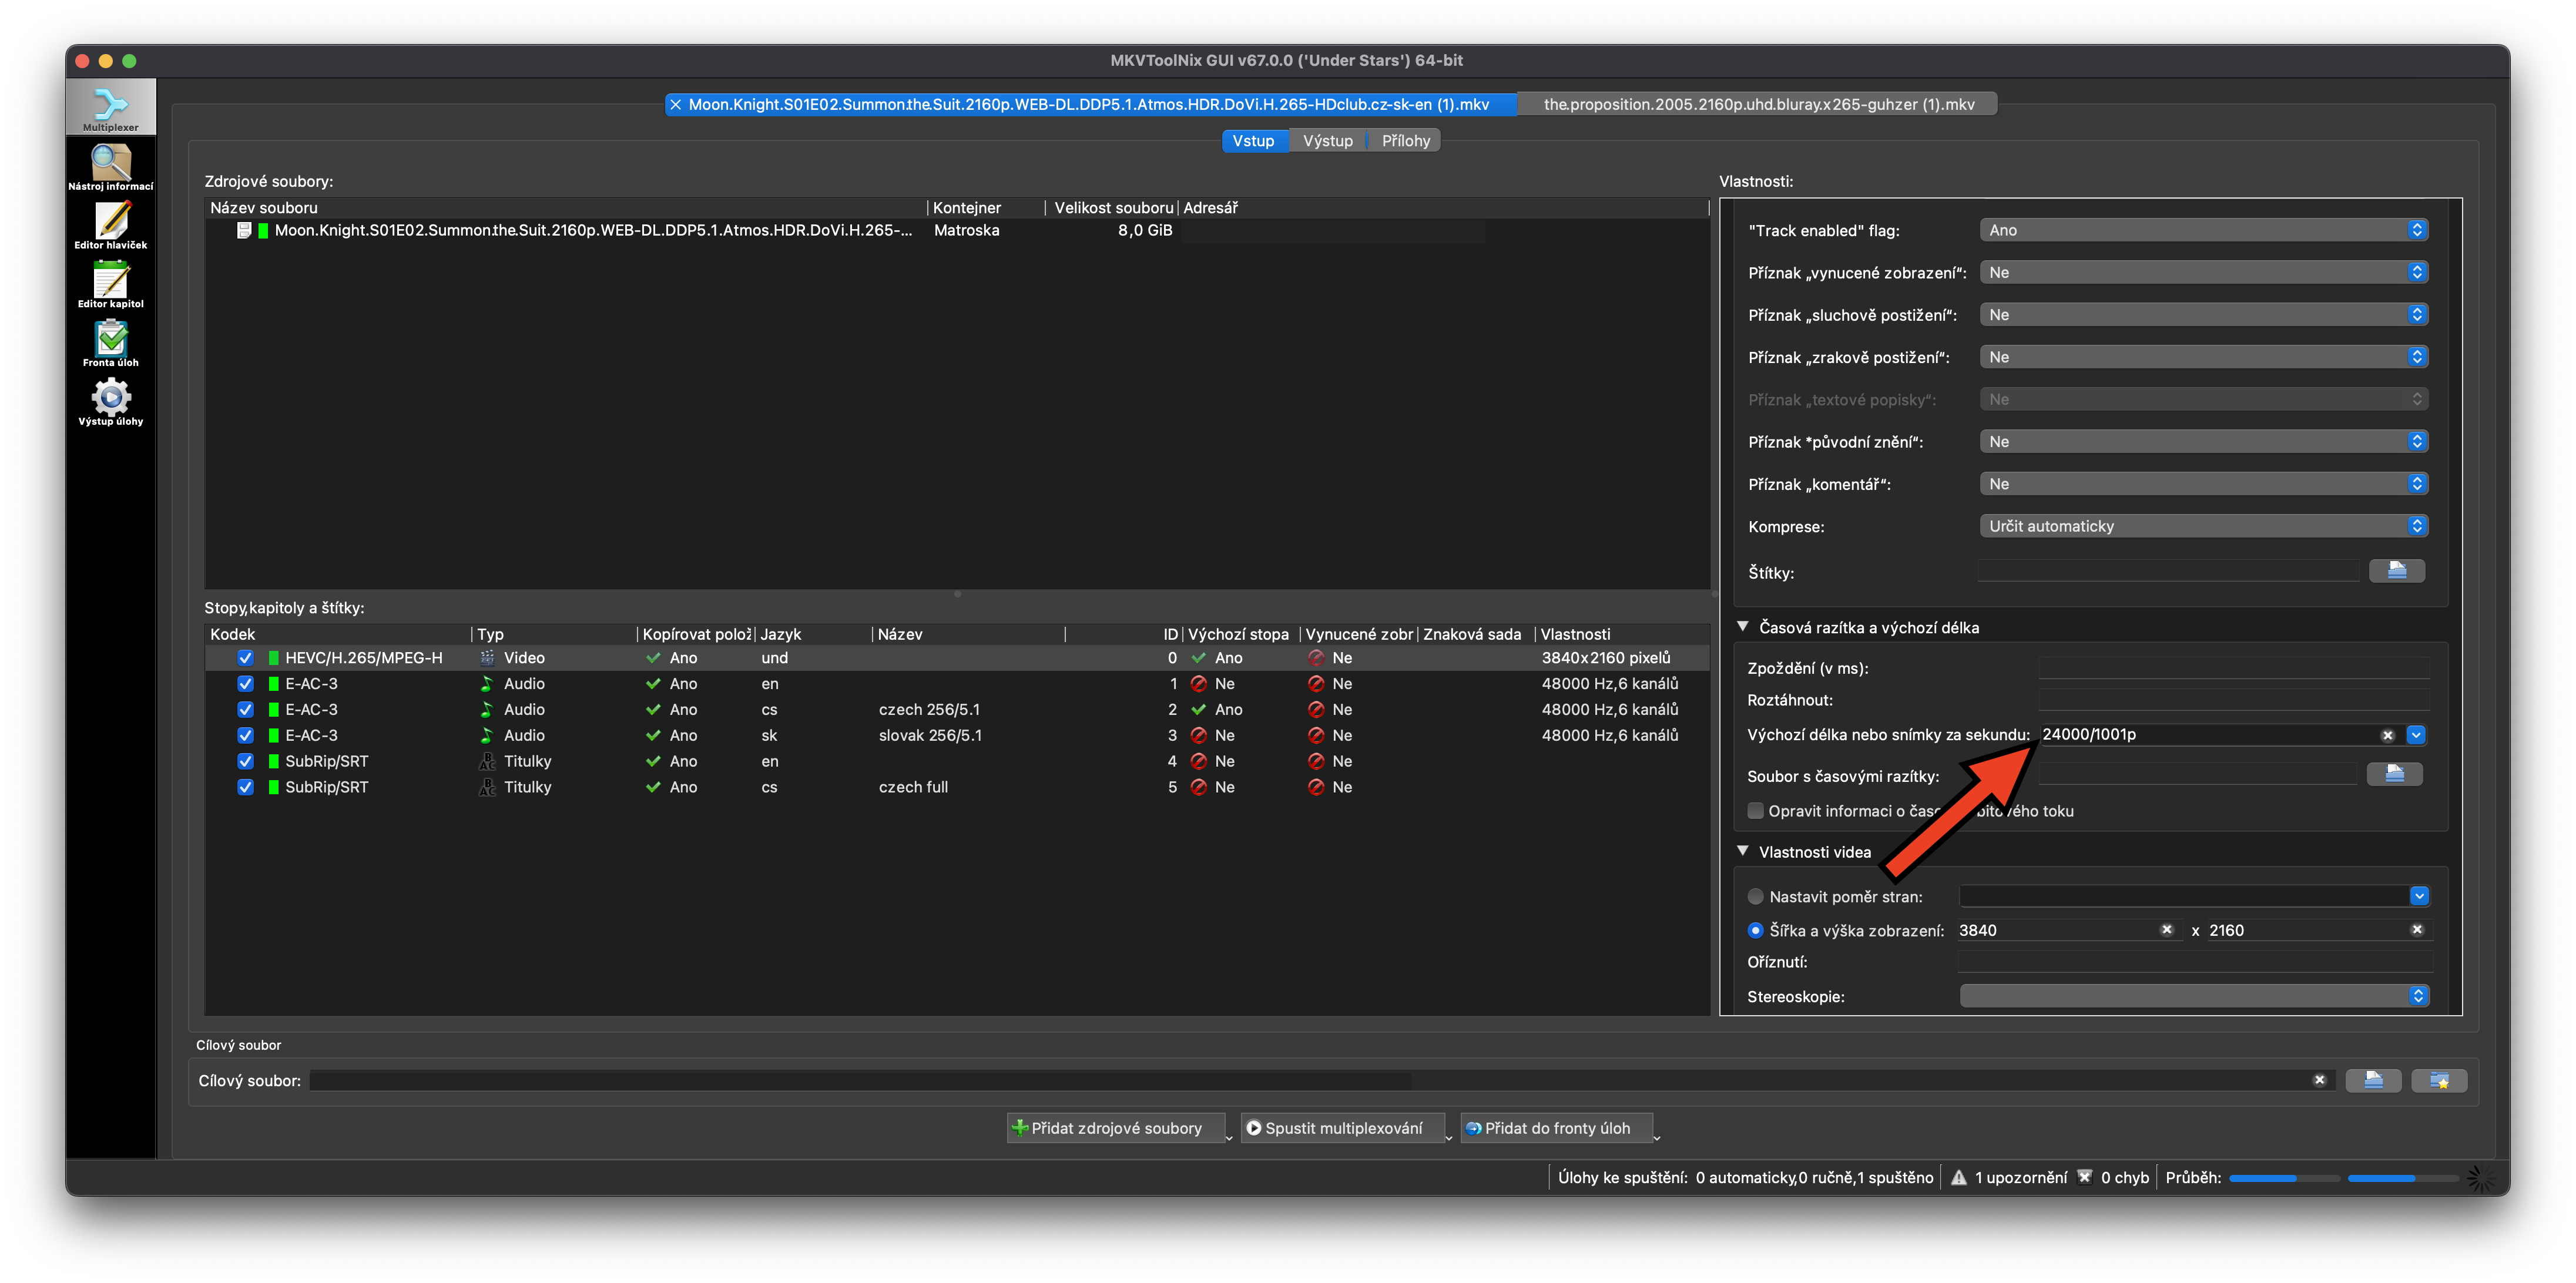Clear the default duration field value
Image resolution: width=2576 pixels, height=1283 pixels.
[x=2387, y=735]
